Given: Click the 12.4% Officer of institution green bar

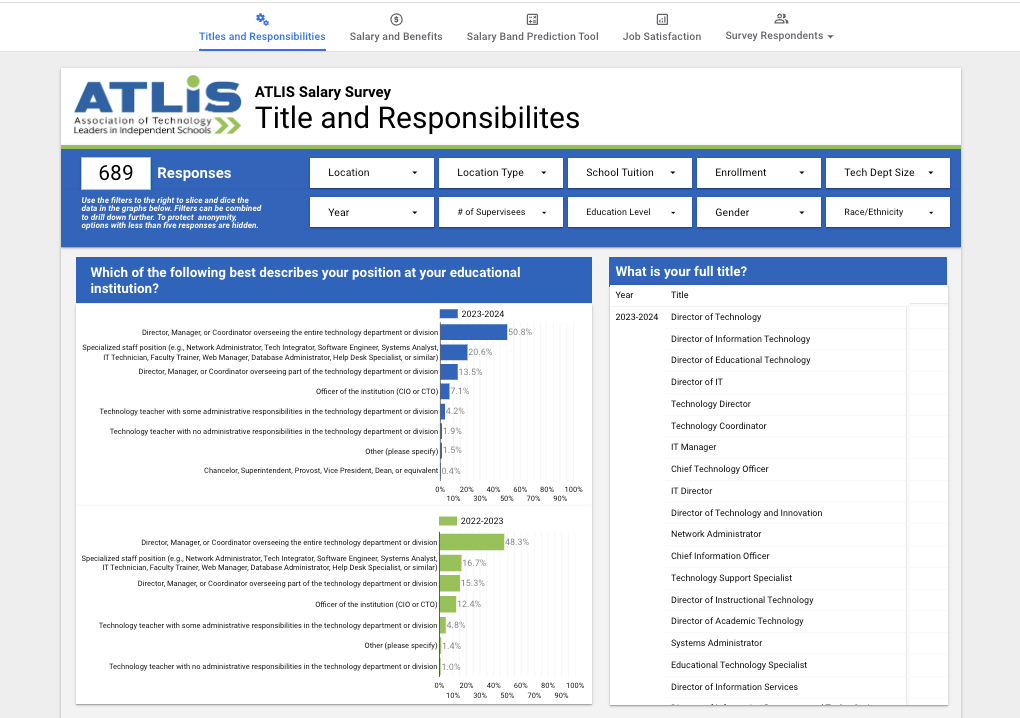Looking at the screenshot, I should click(x=448, y=604).
